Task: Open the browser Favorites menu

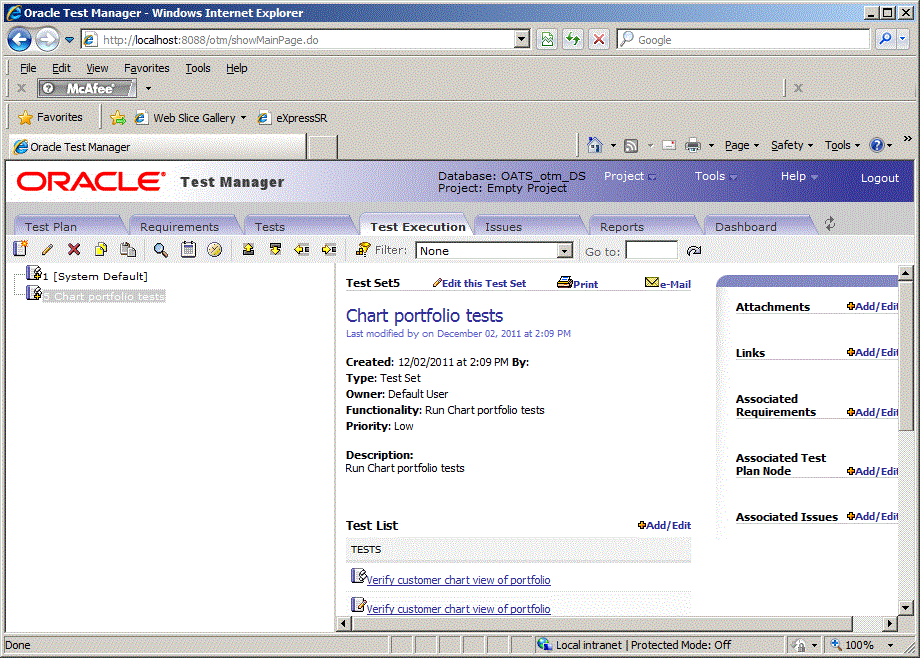Action: (x=146, y=68)
